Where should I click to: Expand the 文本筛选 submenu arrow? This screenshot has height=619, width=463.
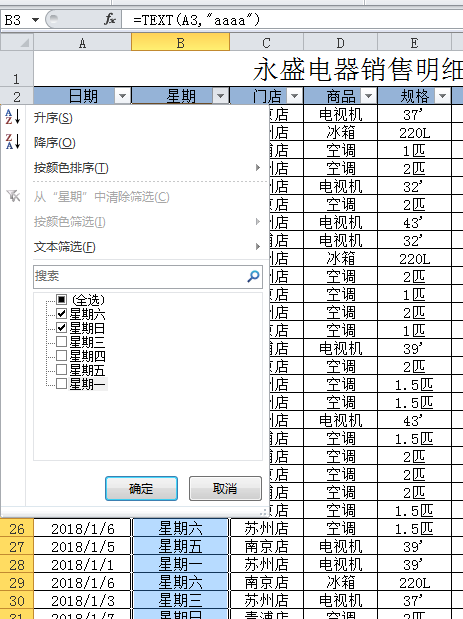coord(258,246)
